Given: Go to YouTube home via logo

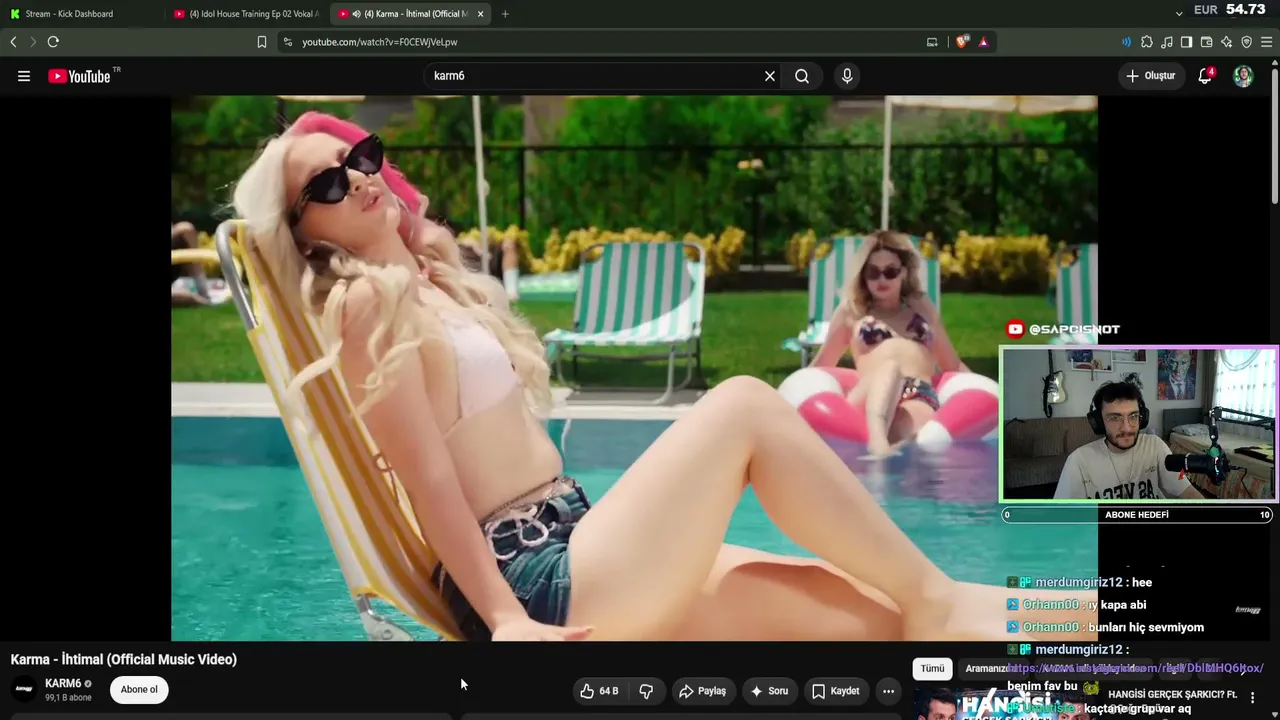Looking at the screenshot, I should (79, 76).
